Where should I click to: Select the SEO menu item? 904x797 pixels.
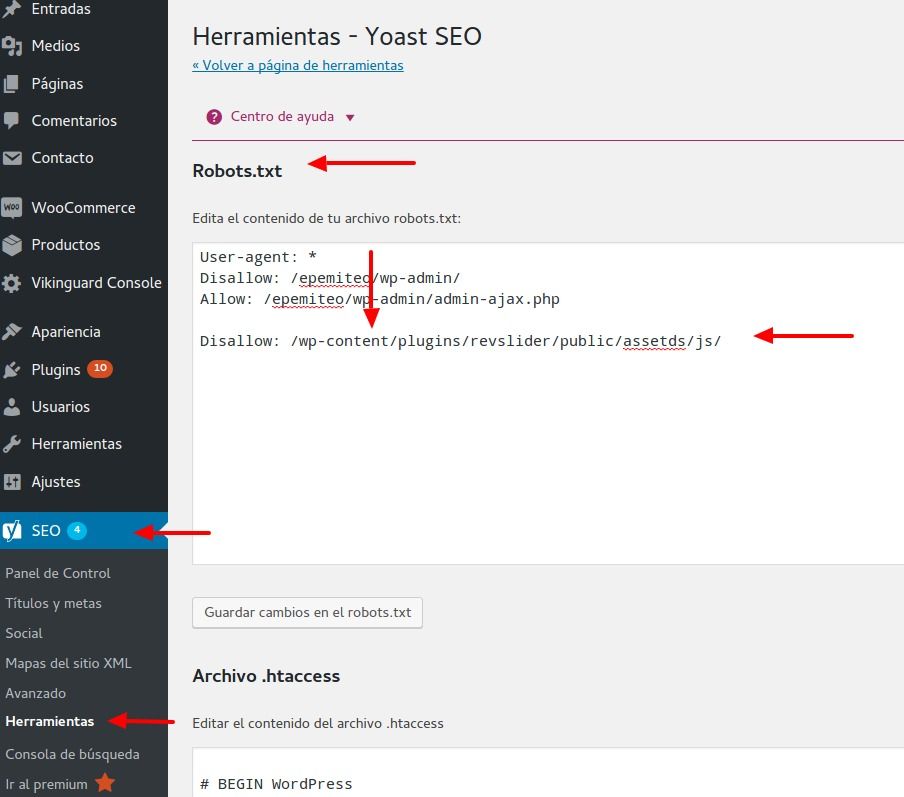coord(84,531)
